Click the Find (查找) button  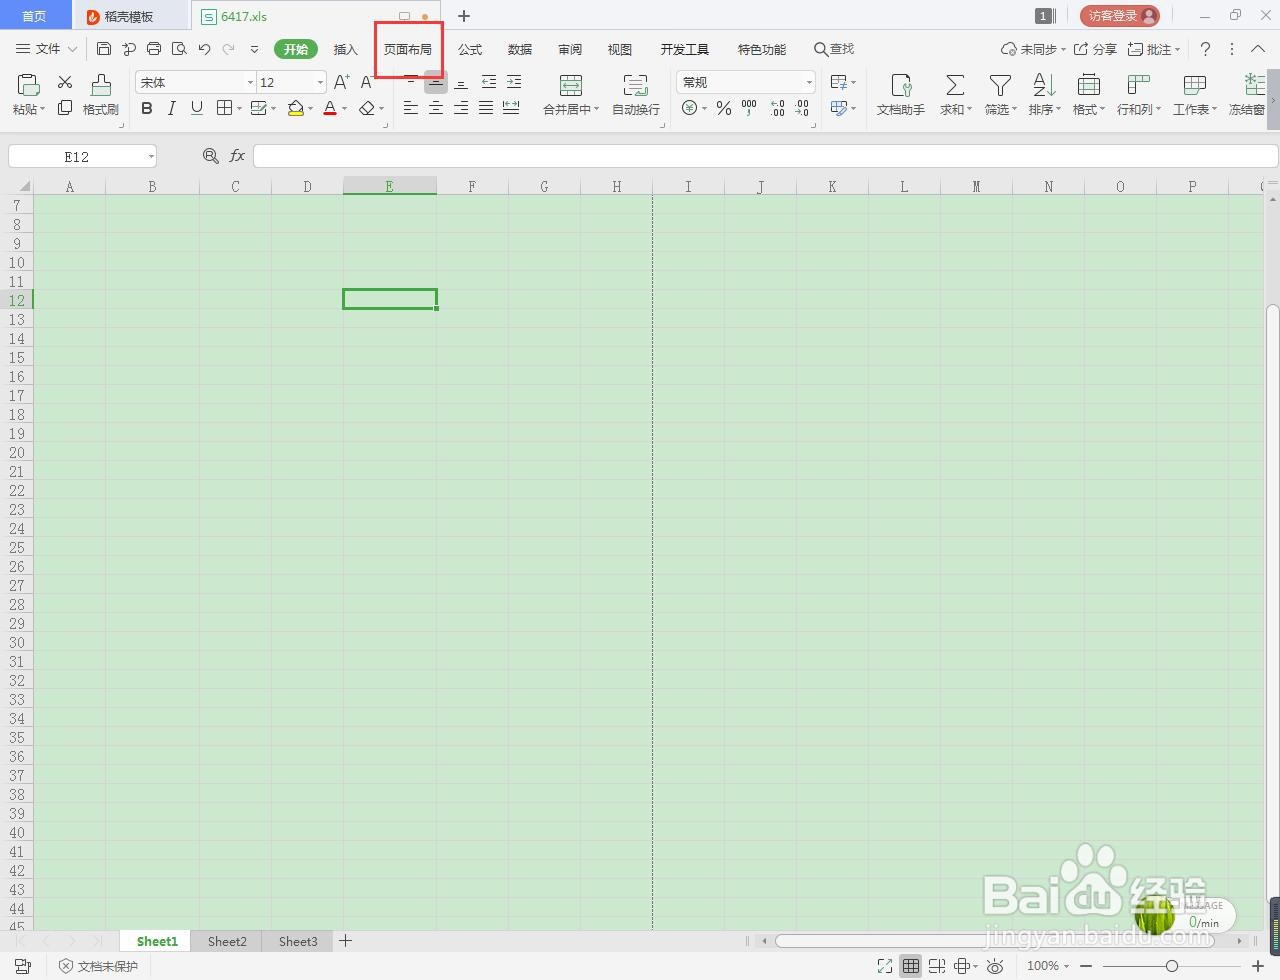click(834, 49)
